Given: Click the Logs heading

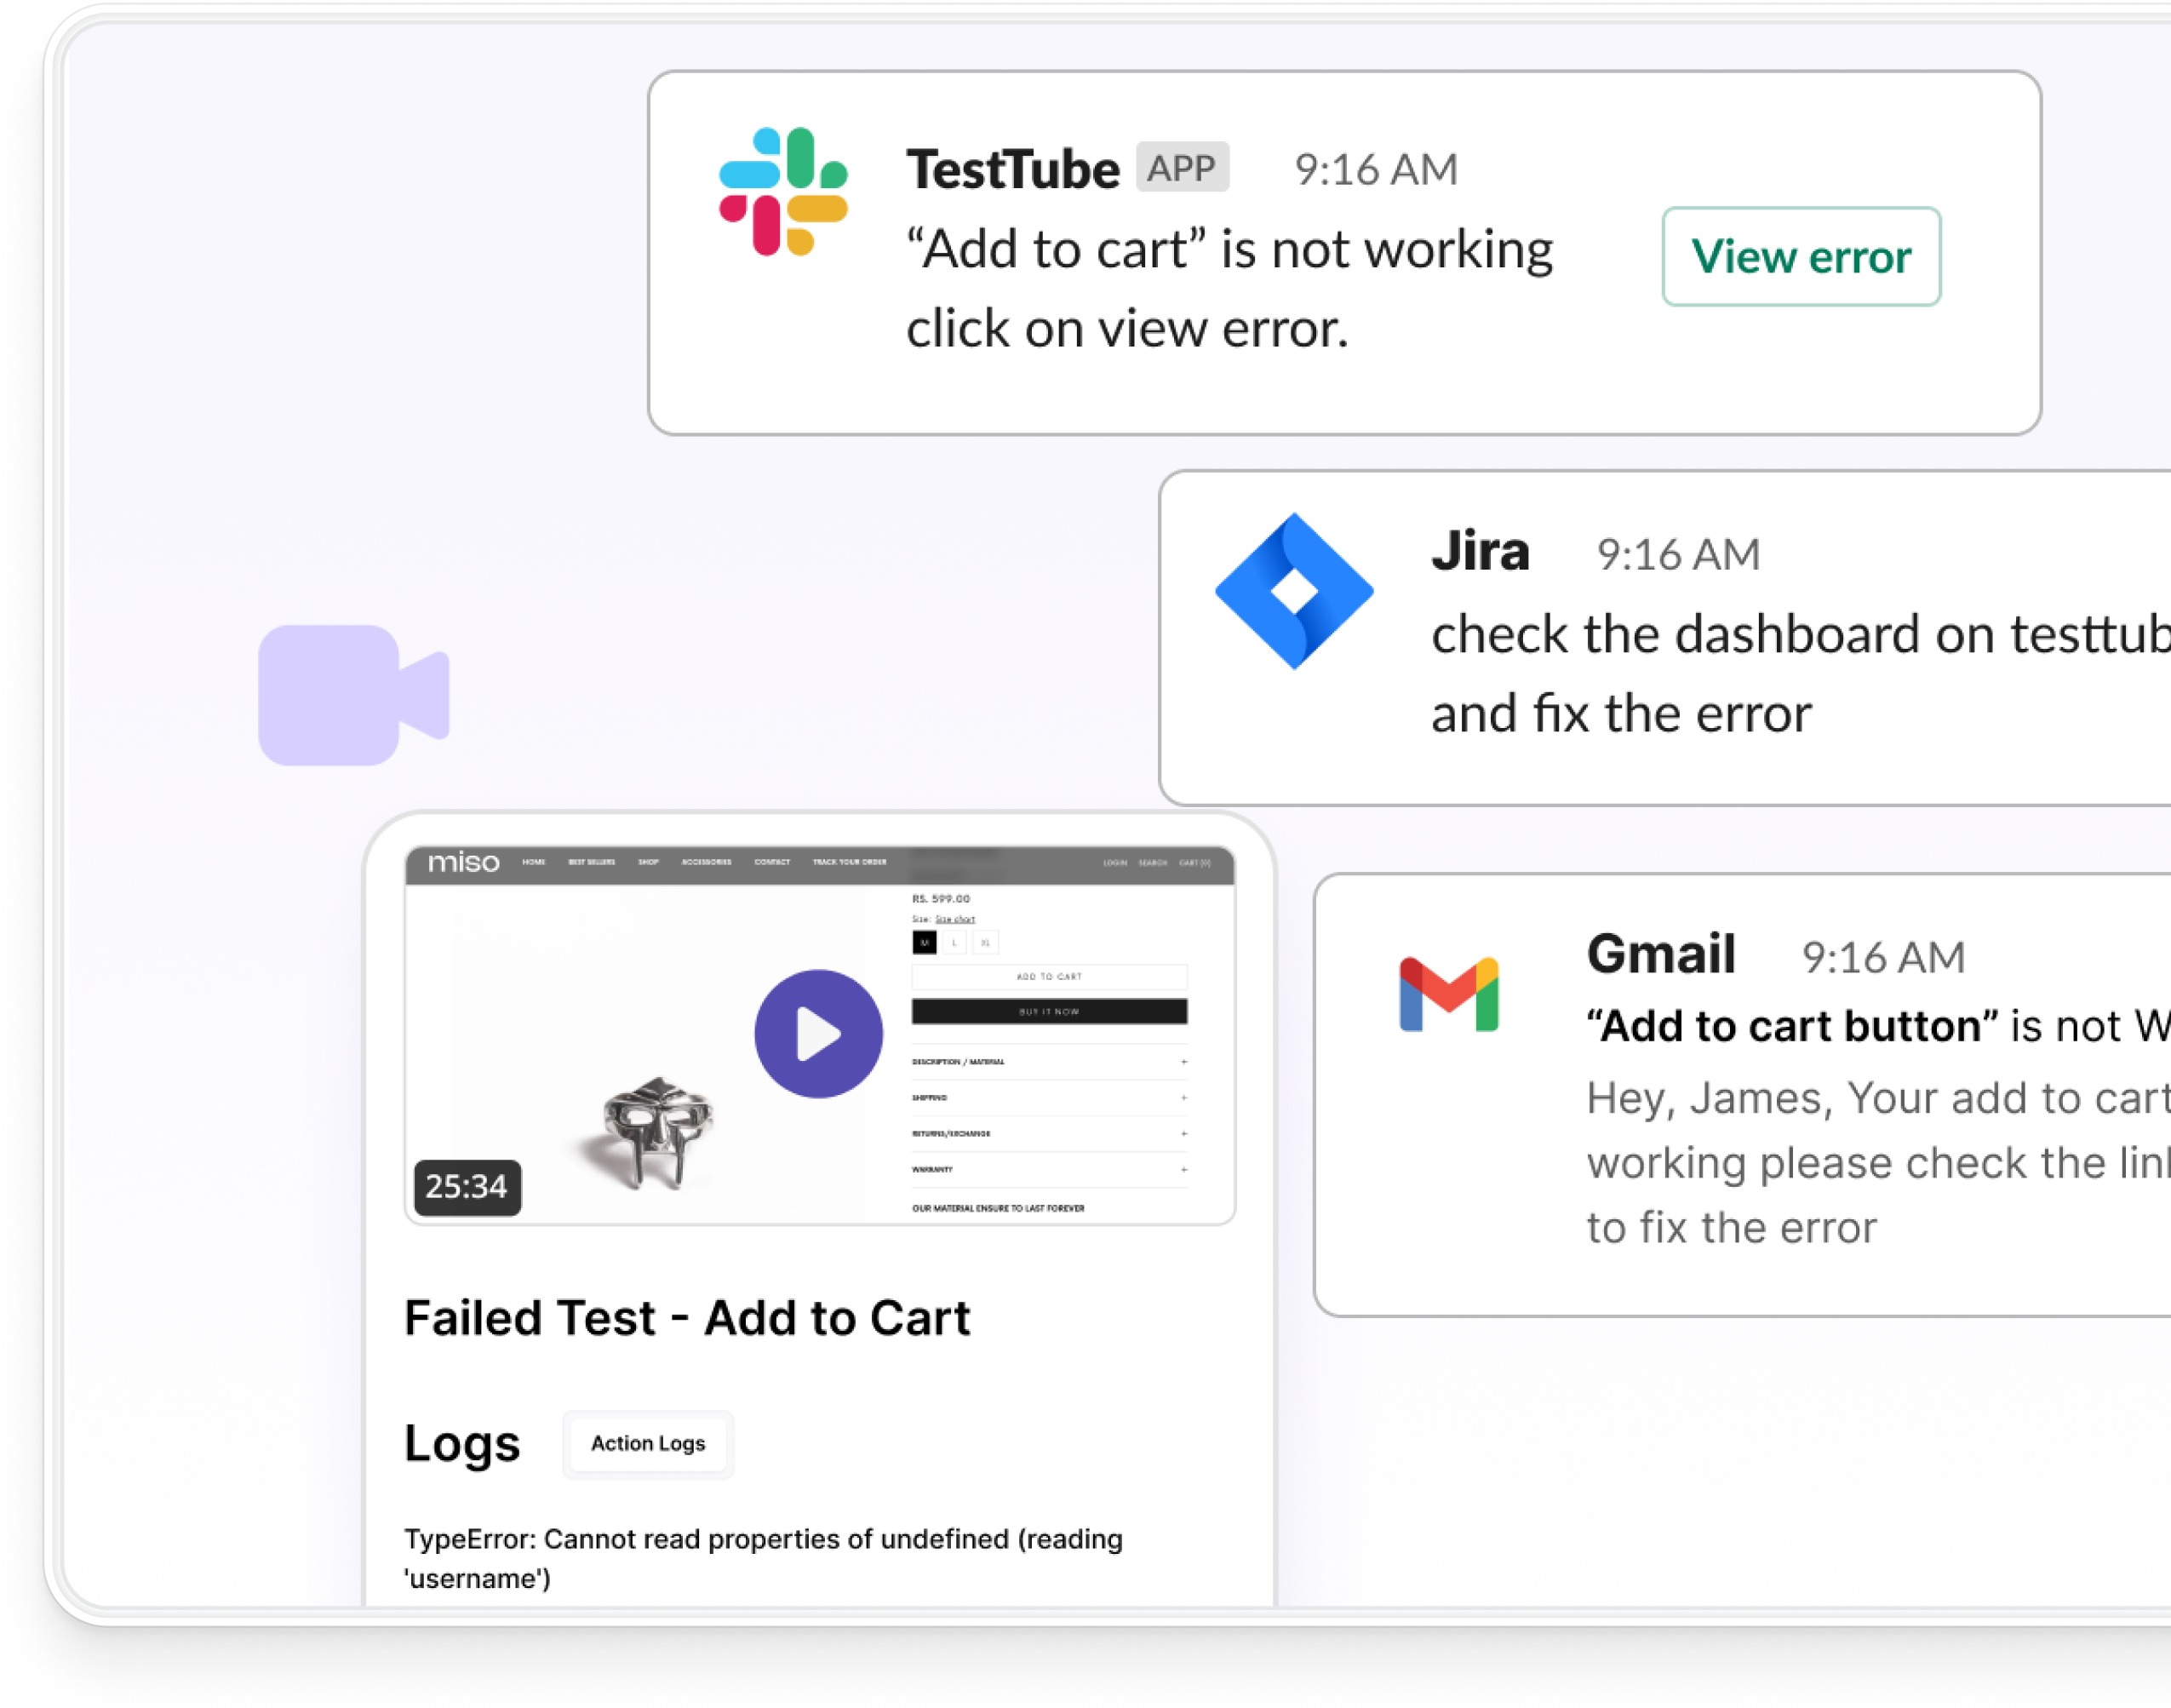Looking at the screenshot, I should [x=462, y=1443].
